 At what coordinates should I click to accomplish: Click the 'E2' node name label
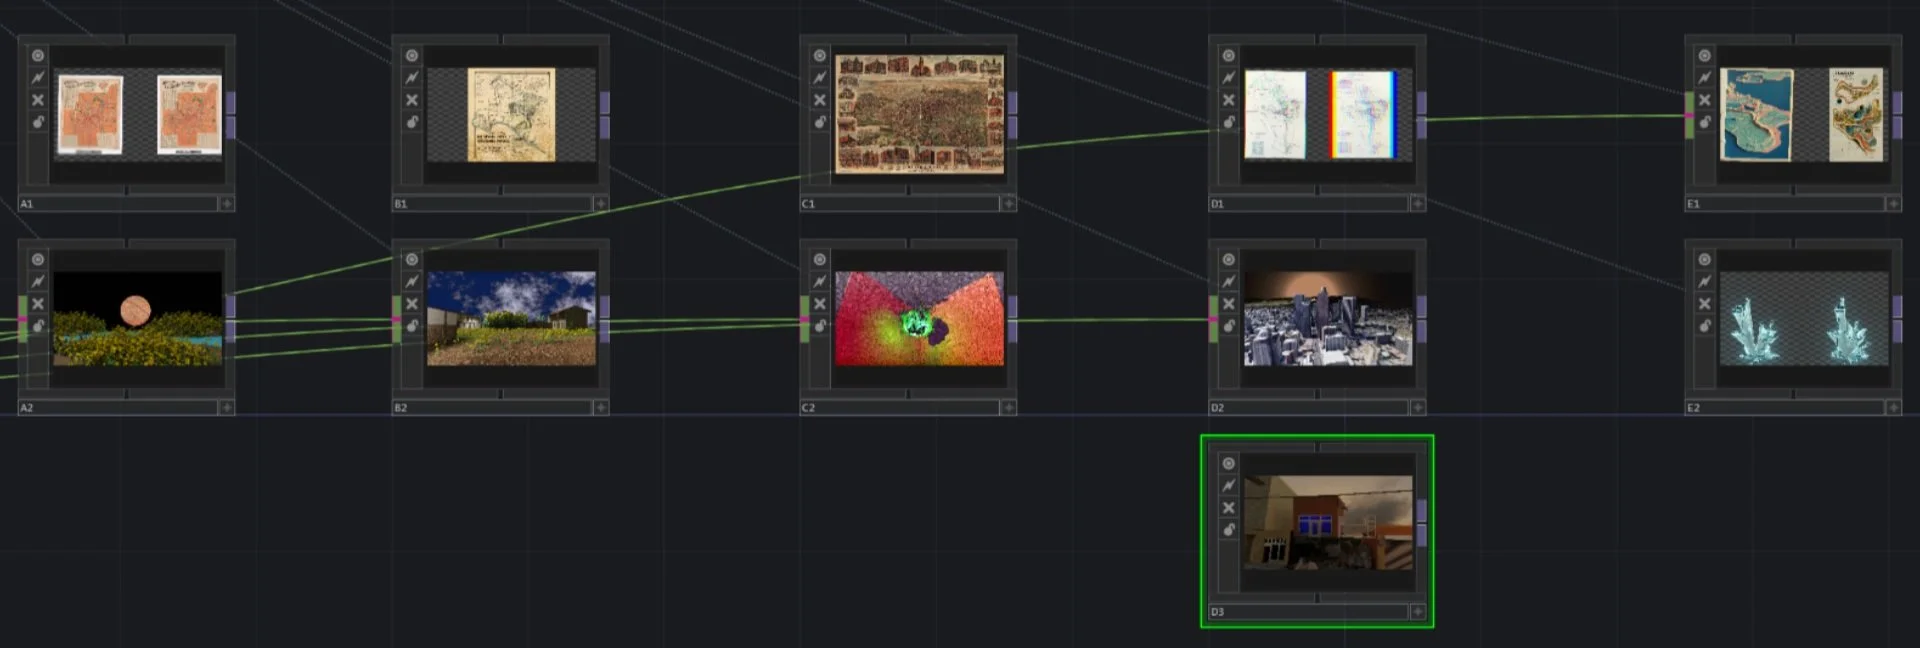(x=1694, y=408)
